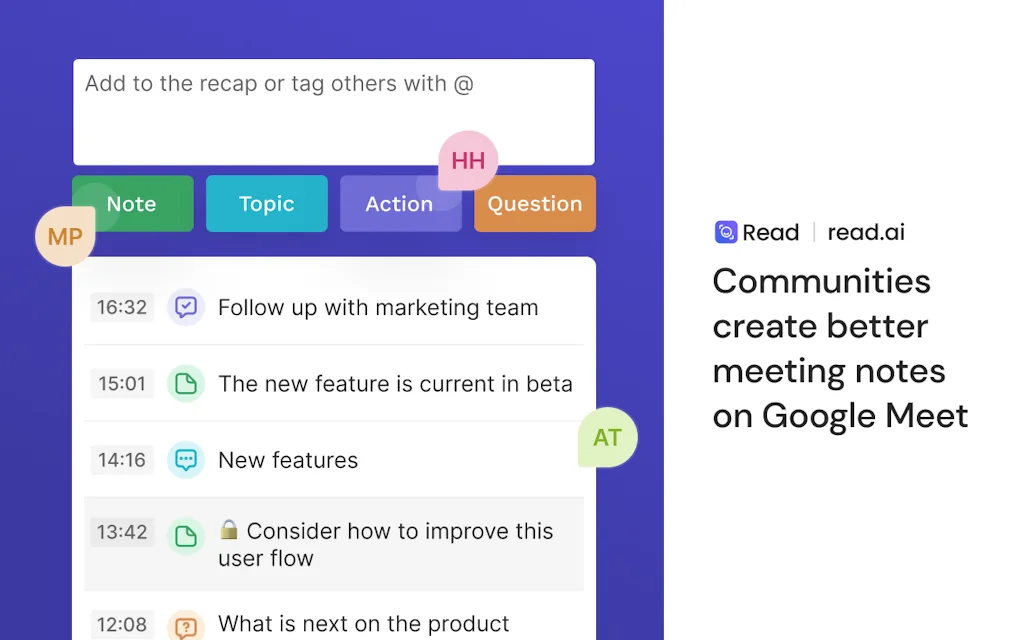The image size is (1024, 640).
Task: Click the AT participant avatar badge
Action: coord(607,437)
